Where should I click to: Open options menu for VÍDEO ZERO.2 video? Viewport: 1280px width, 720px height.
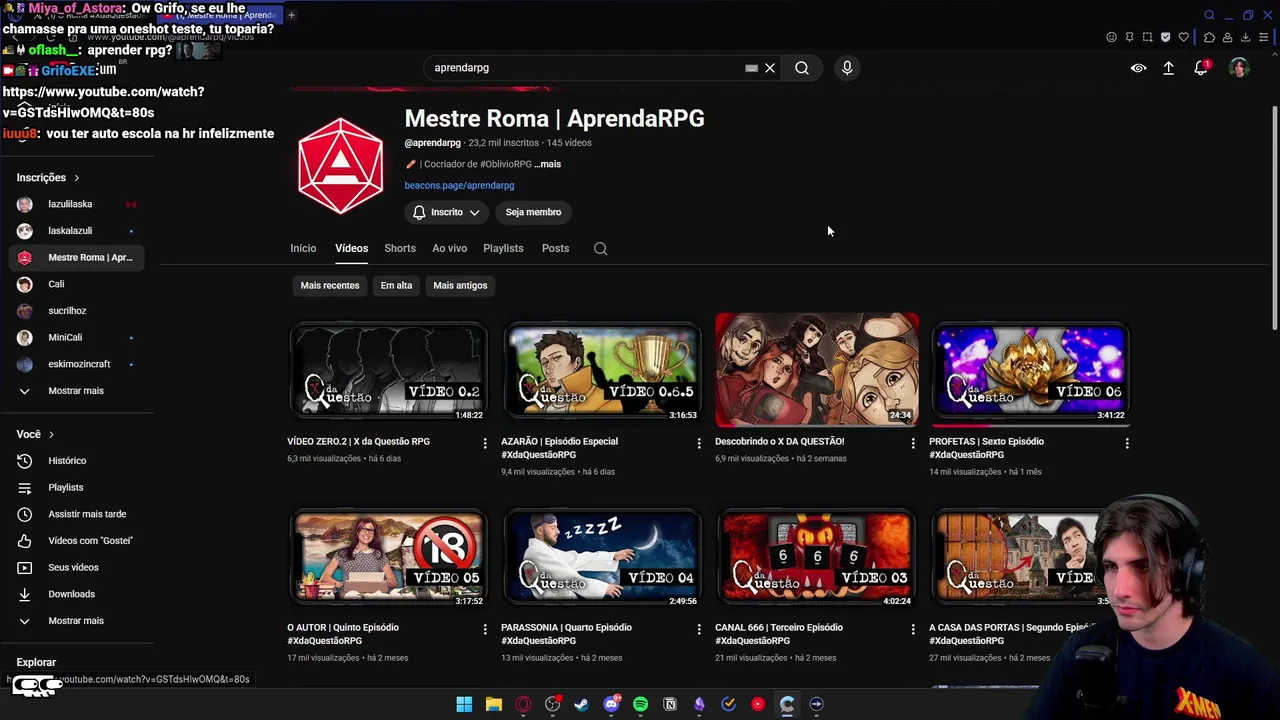[x=485, y=443]
